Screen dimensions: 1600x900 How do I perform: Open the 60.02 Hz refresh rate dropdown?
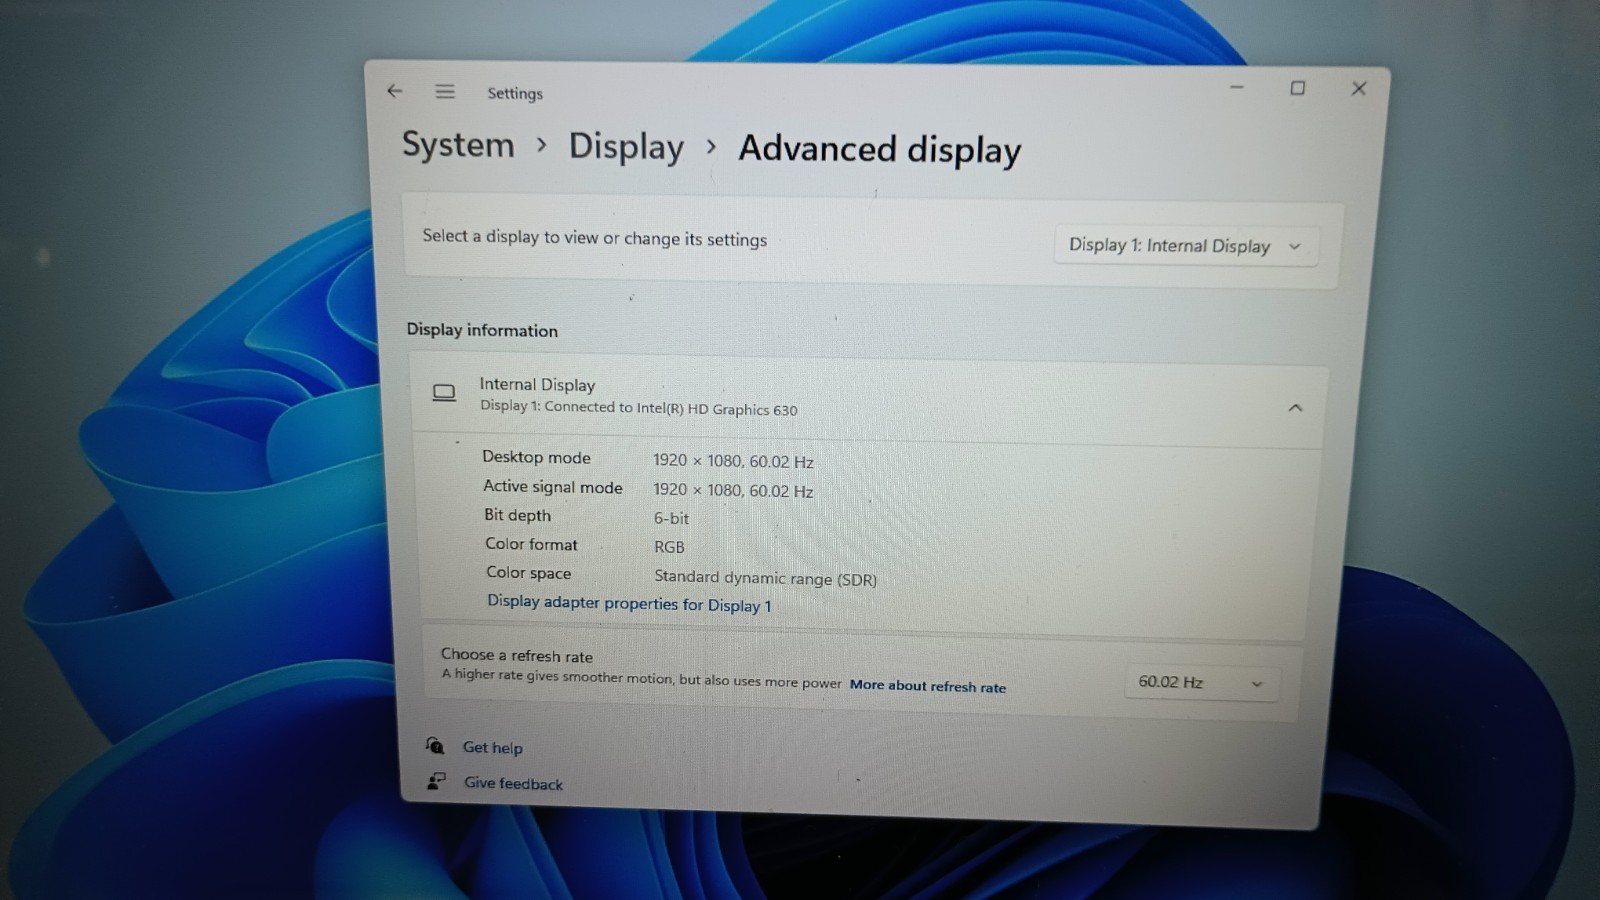pos(1201,683)
